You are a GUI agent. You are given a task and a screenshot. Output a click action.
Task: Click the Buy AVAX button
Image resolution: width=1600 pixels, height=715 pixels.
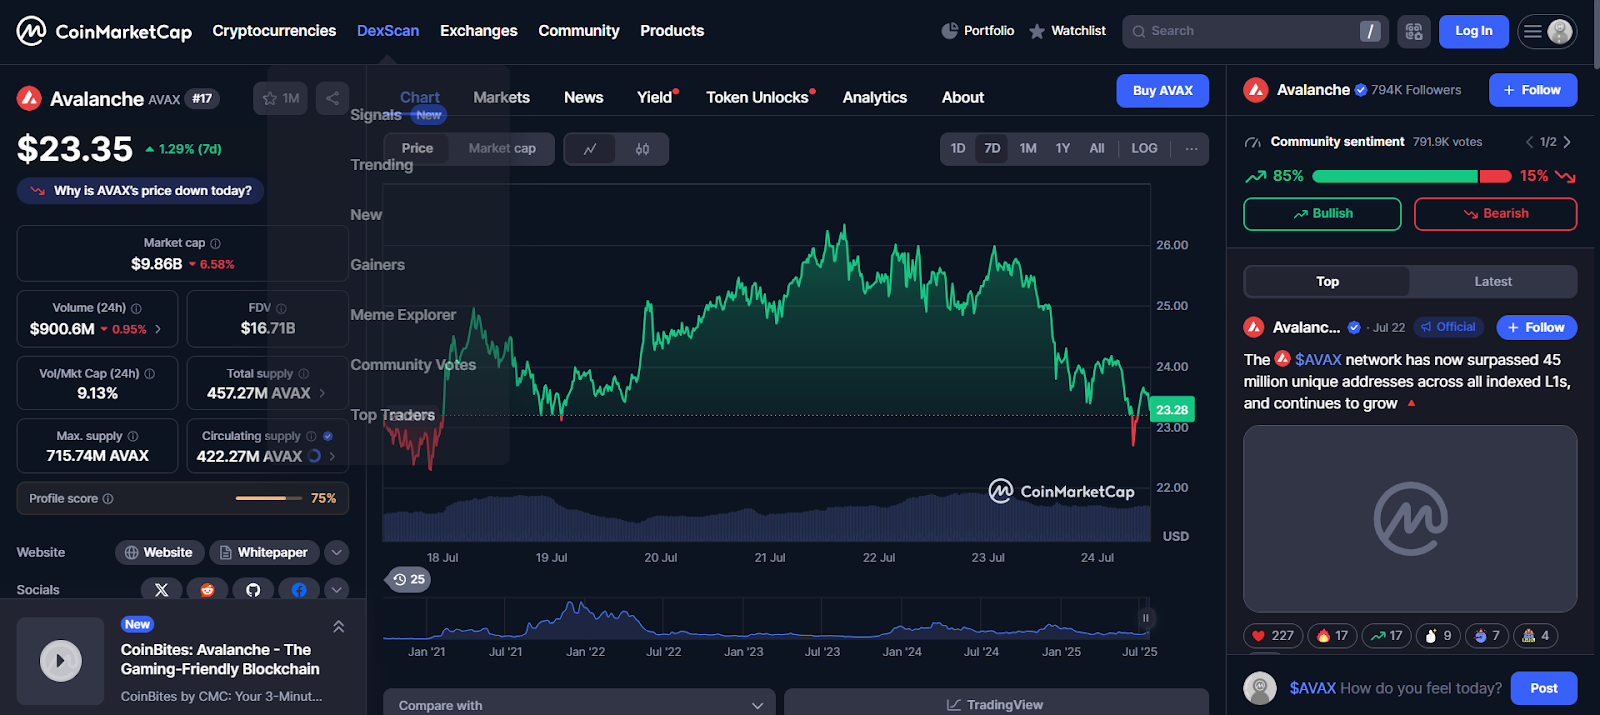[x=1162, y=90]
